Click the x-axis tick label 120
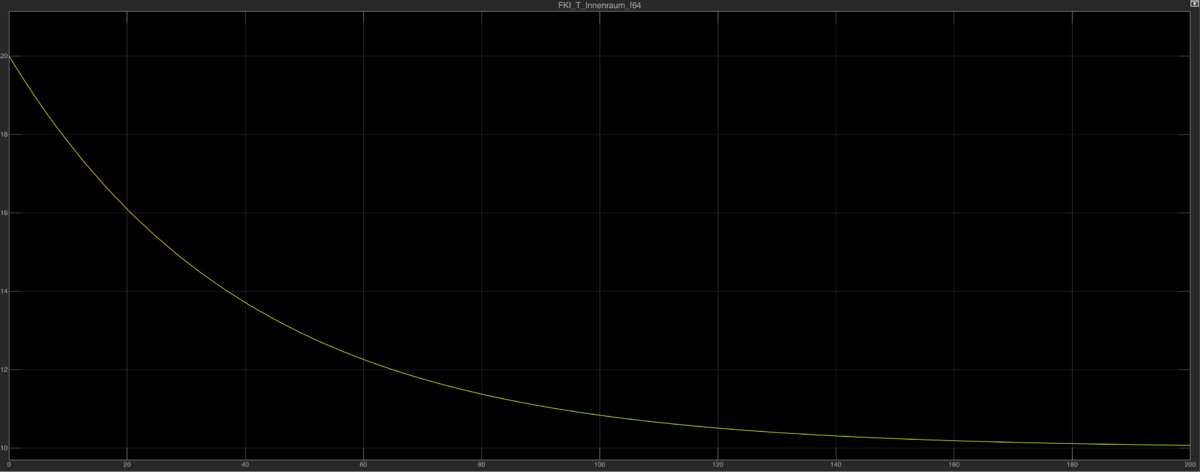The height and width of the screenshot is (472, 1200). click(717, 465)
